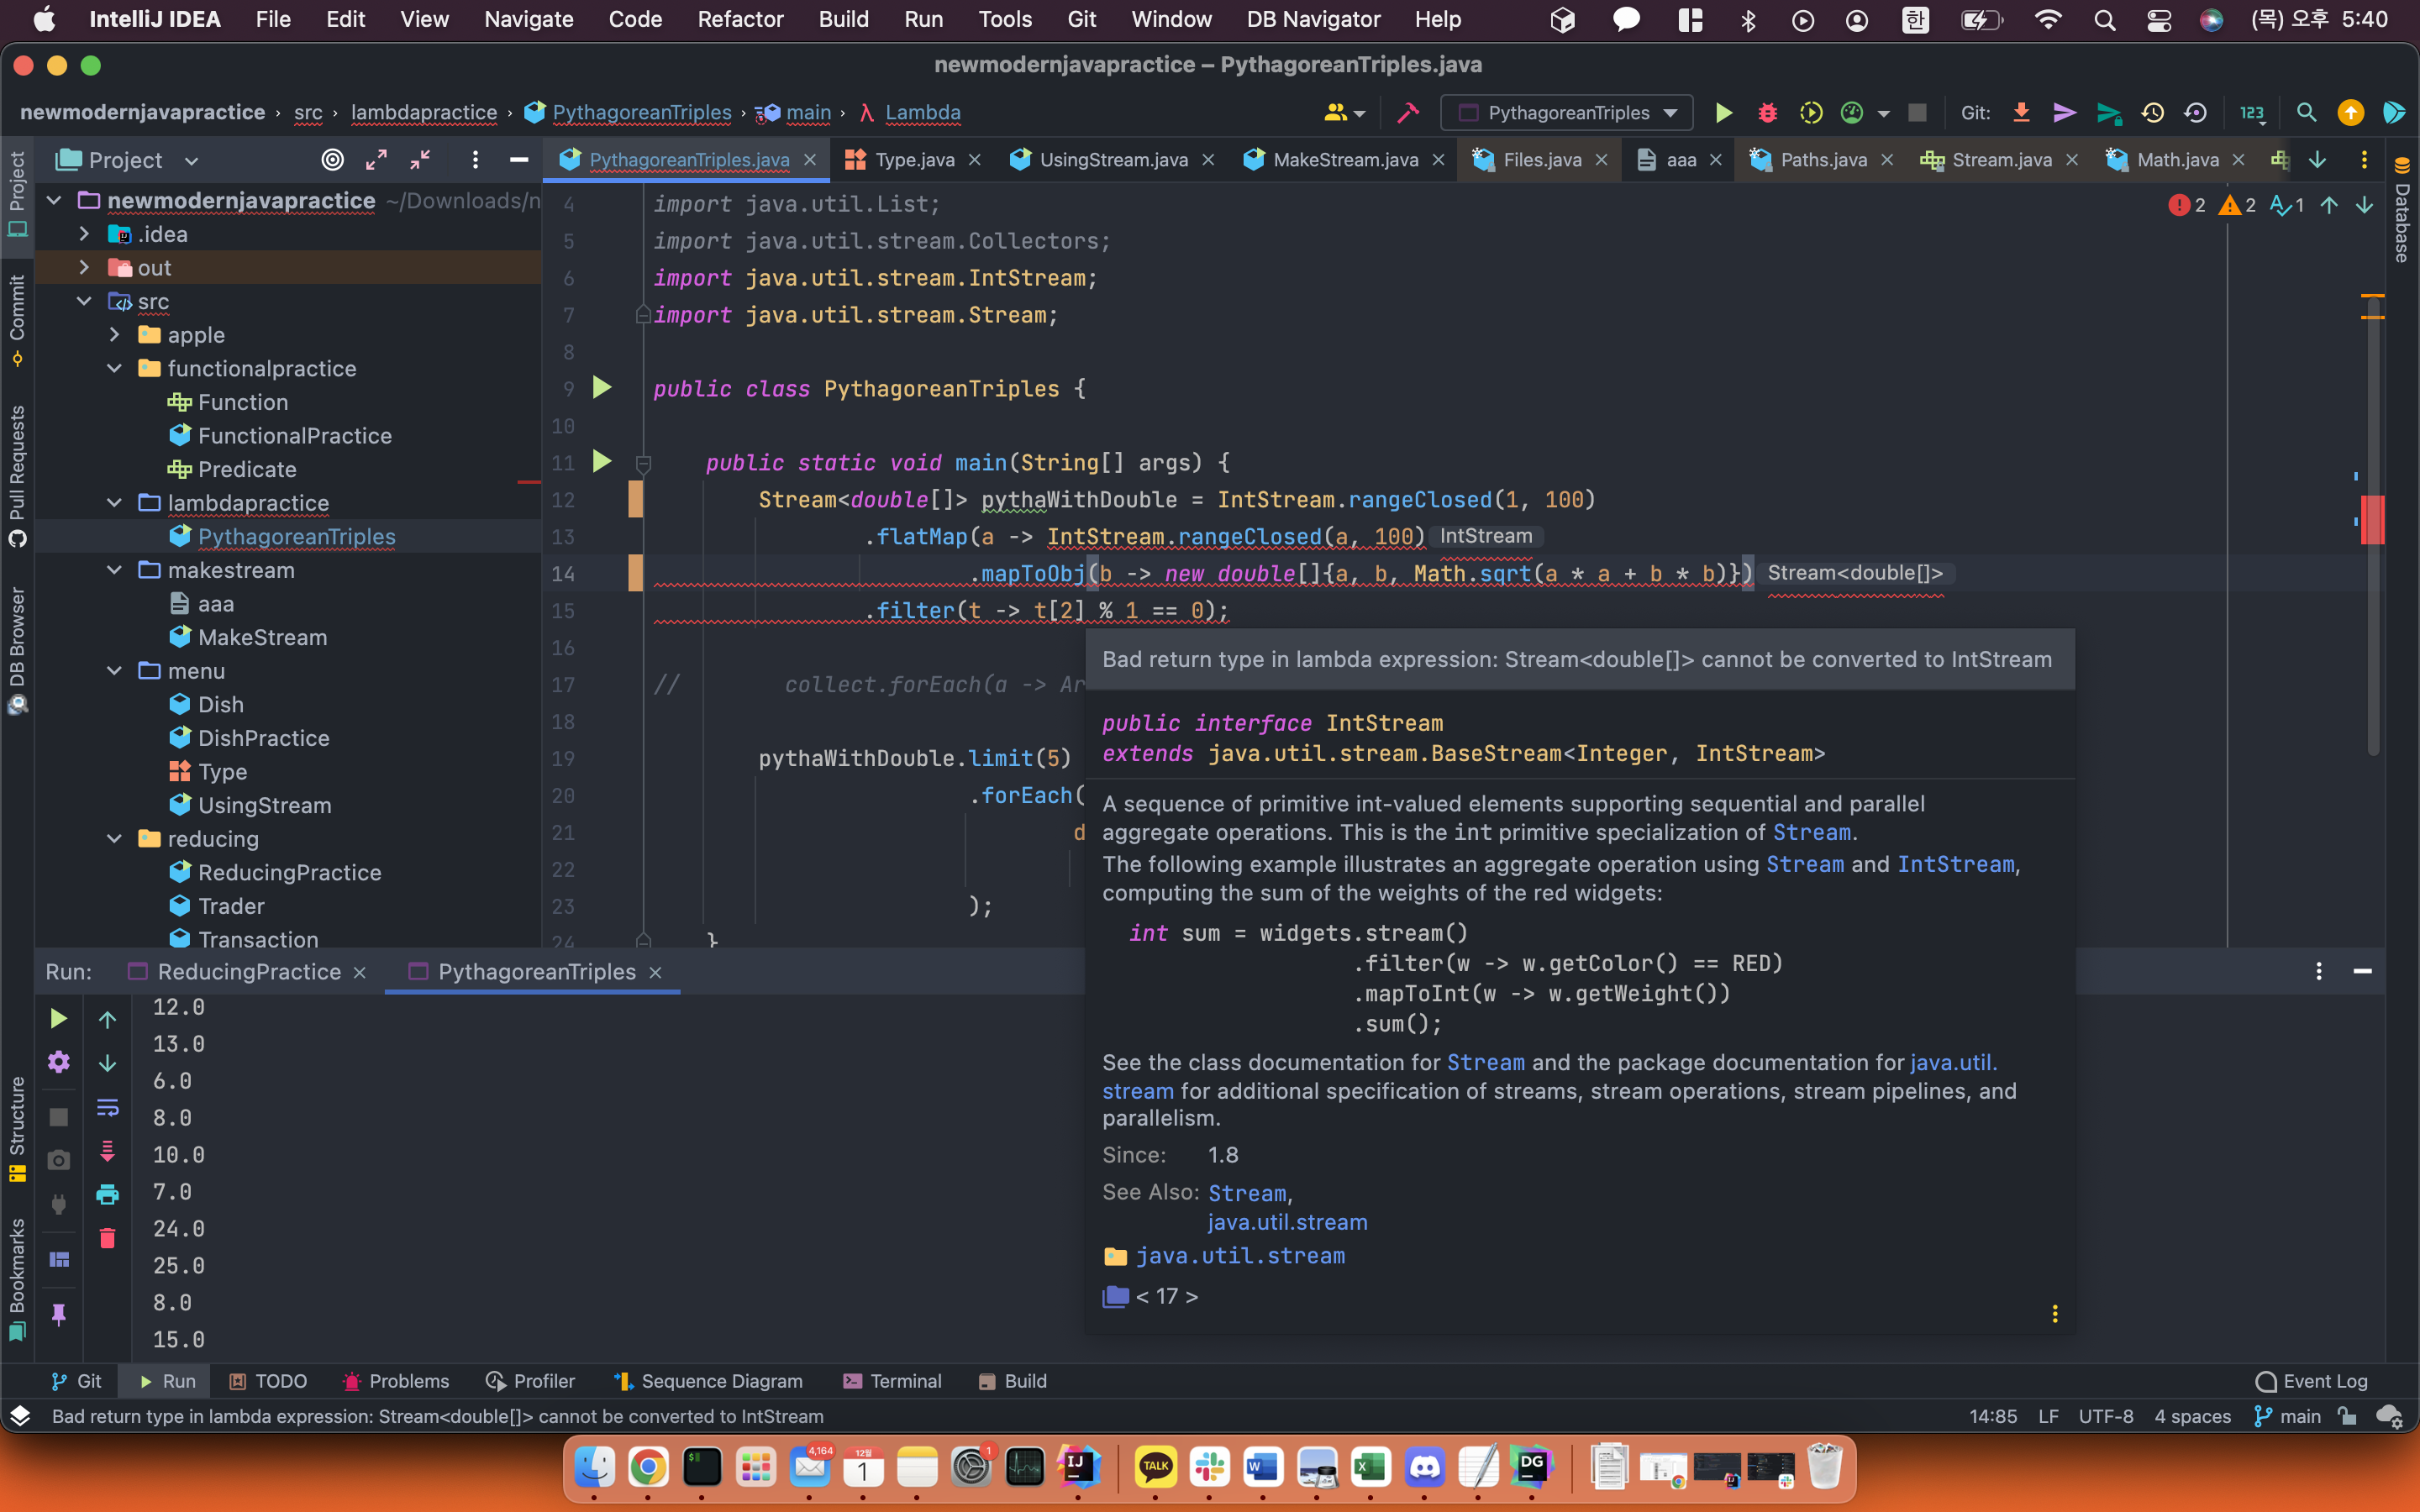Viewport: 2420px width, 1512px height.
Task: Clear Run output with trash icon
Action: [107, 1238]
